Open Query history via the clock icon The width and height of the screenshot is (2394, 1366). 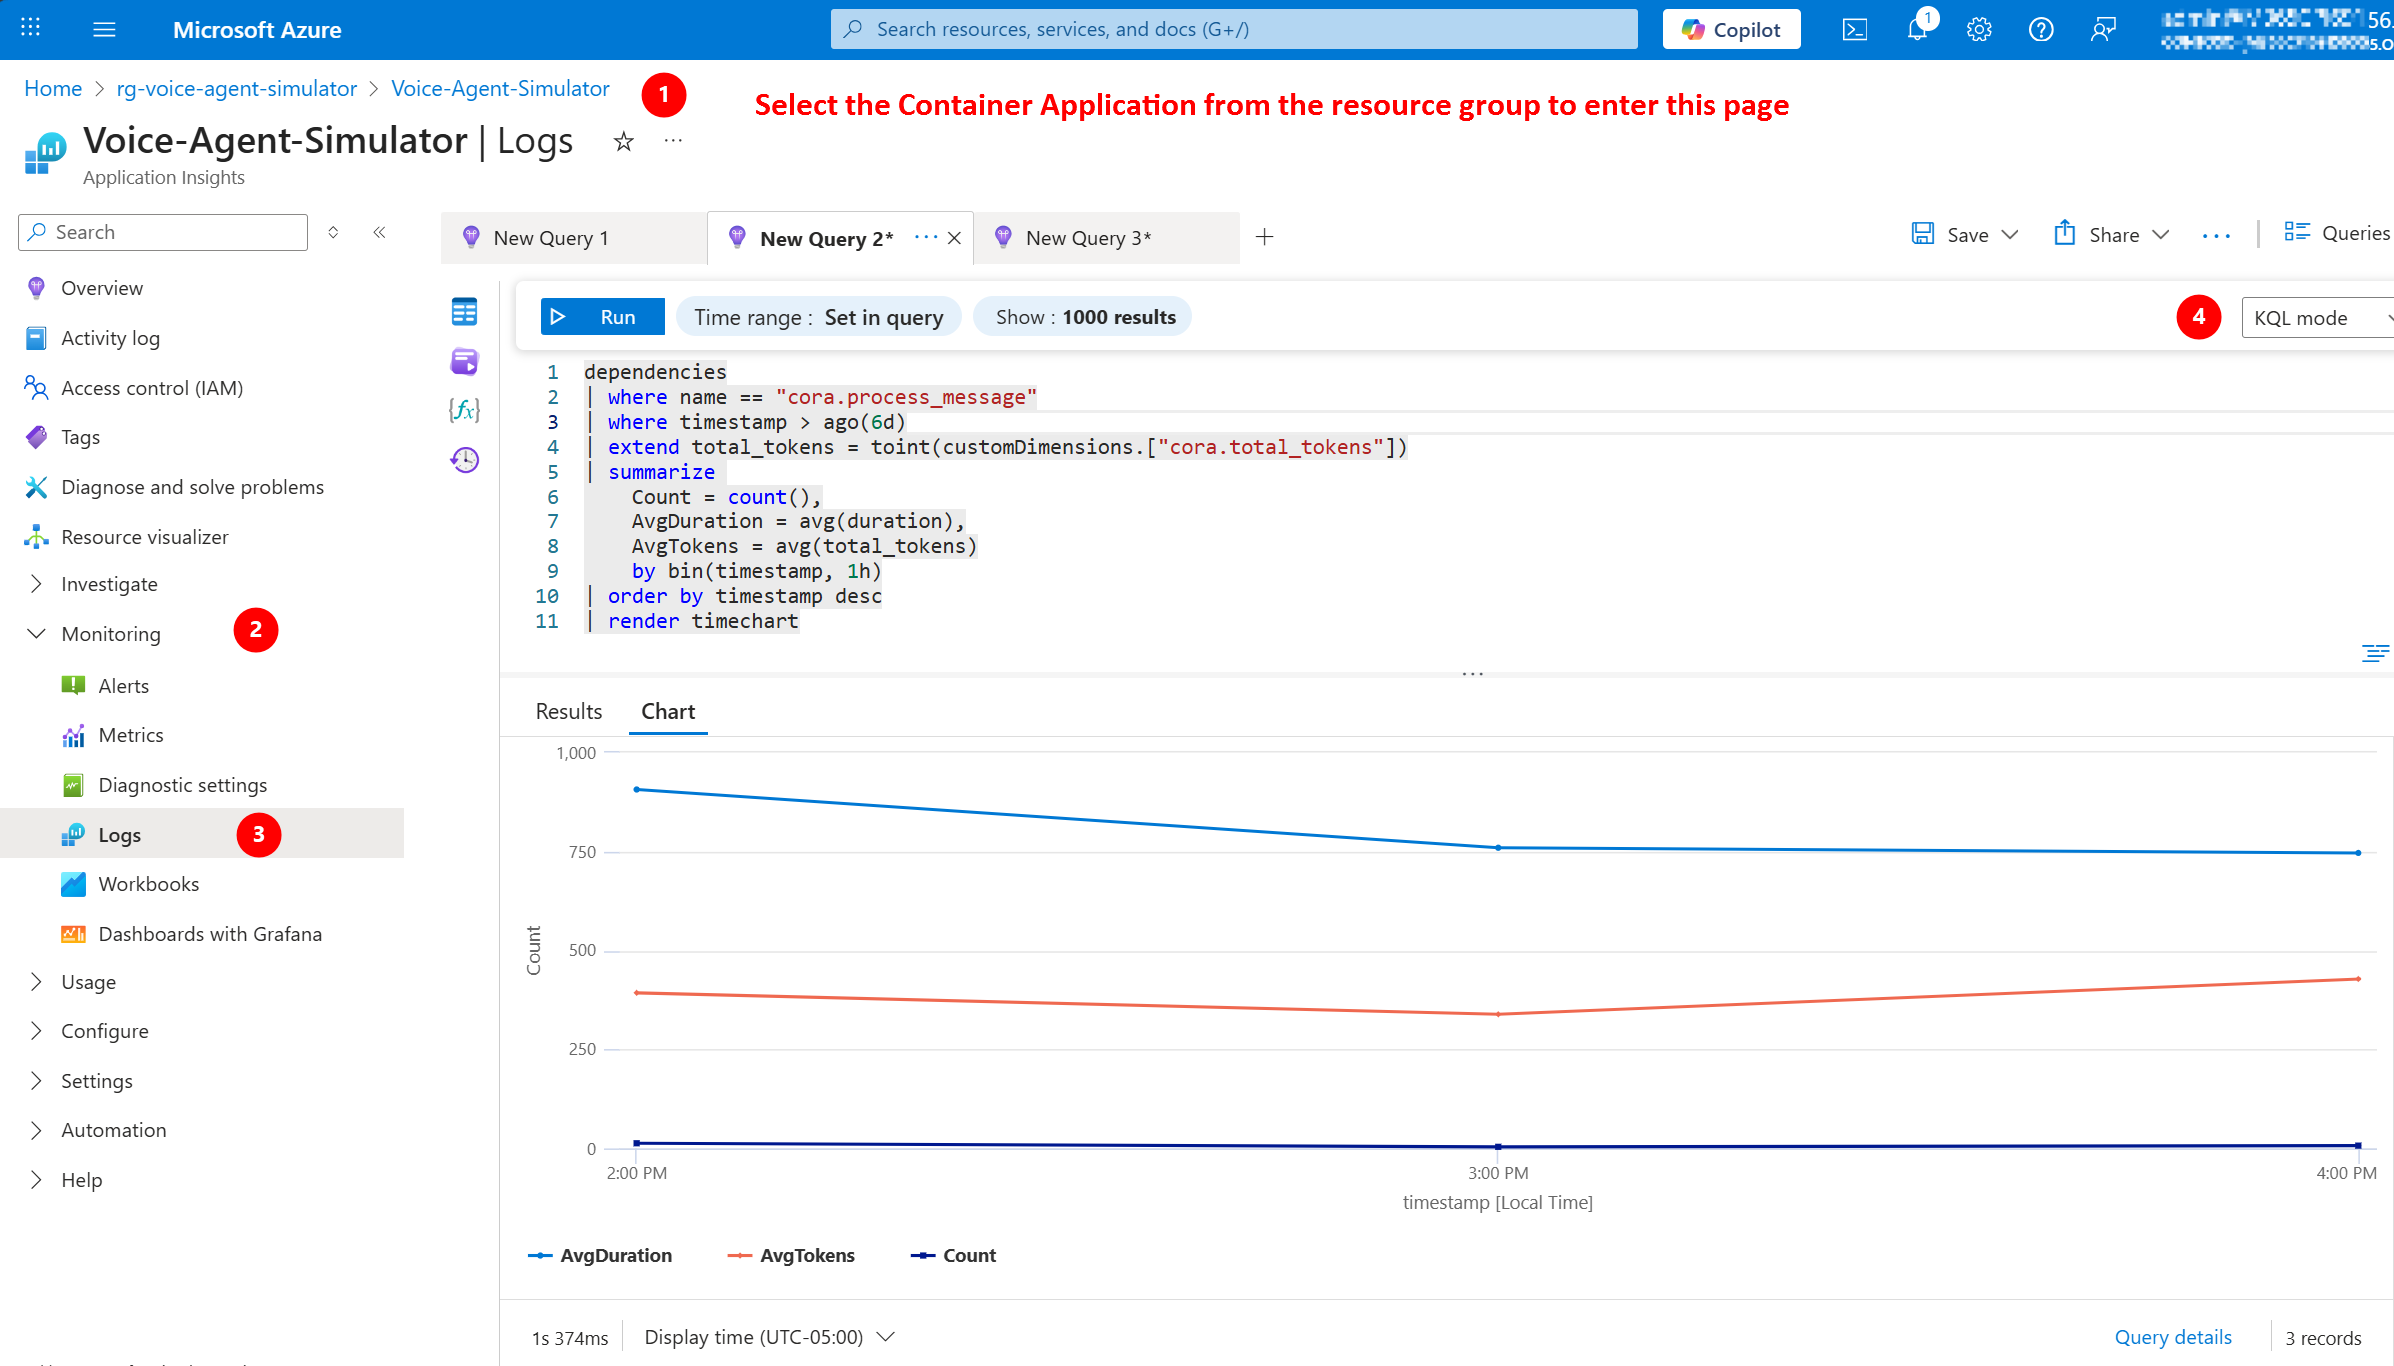464,460
